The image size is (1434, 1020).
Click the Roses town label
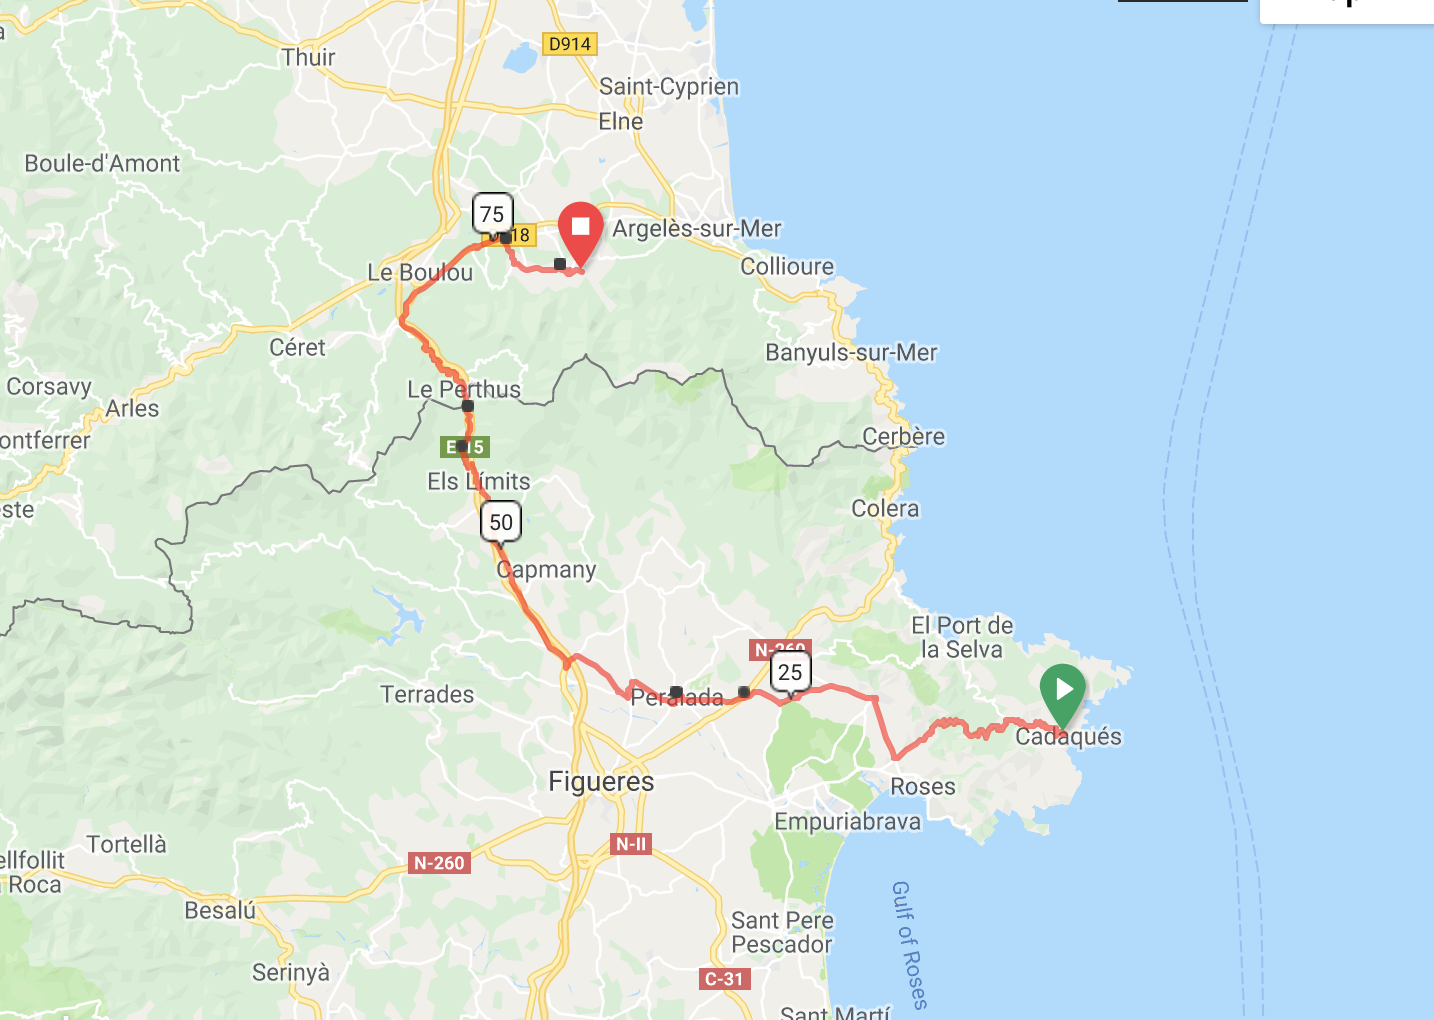pyautogui.click(x=923, y=787)
